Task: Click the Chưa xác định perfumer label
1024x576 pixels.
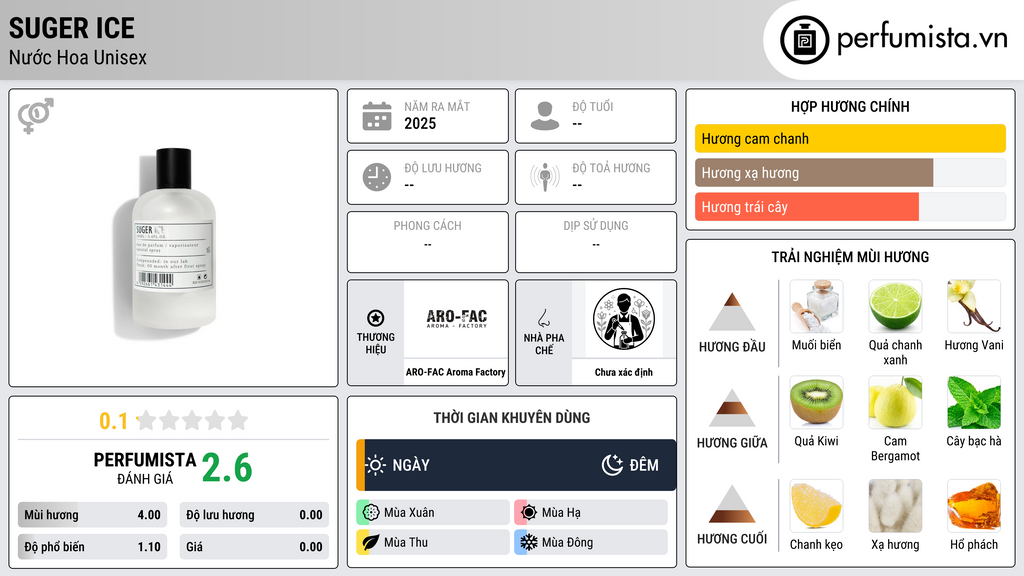Action: 624,372
